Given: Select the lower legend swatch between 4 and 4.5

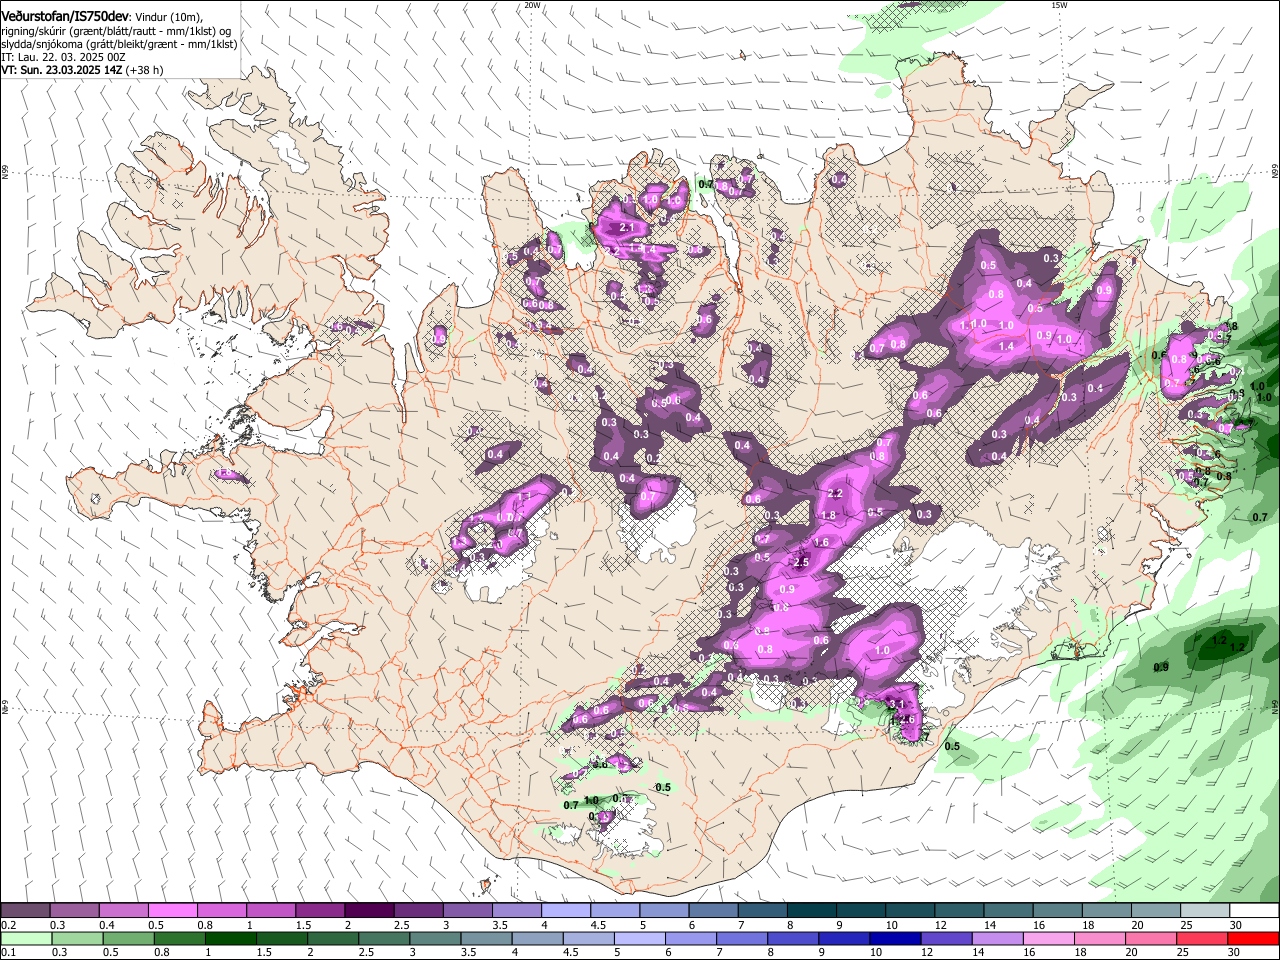Looking at the screenshot, I should coord(537,939).
